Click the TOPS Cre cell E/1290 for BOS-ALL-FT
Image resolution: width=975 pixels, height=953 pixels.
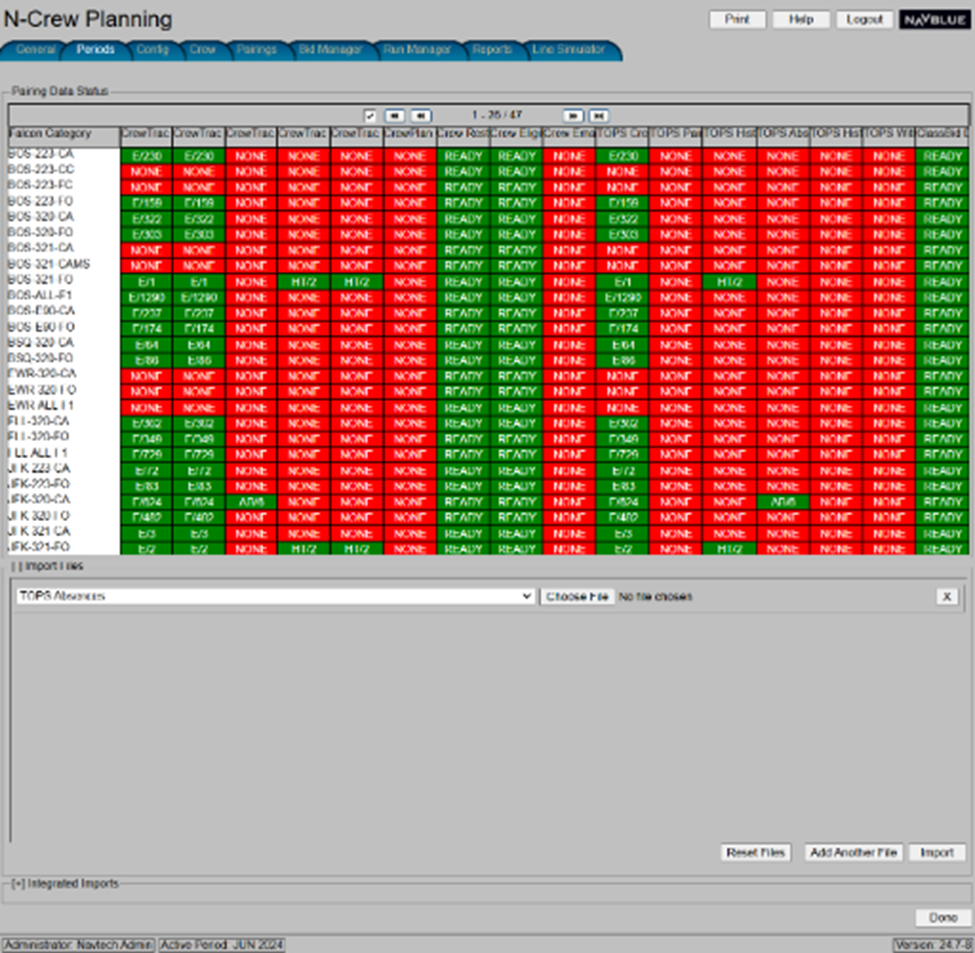pyautogui.click(x=622, y=298)
